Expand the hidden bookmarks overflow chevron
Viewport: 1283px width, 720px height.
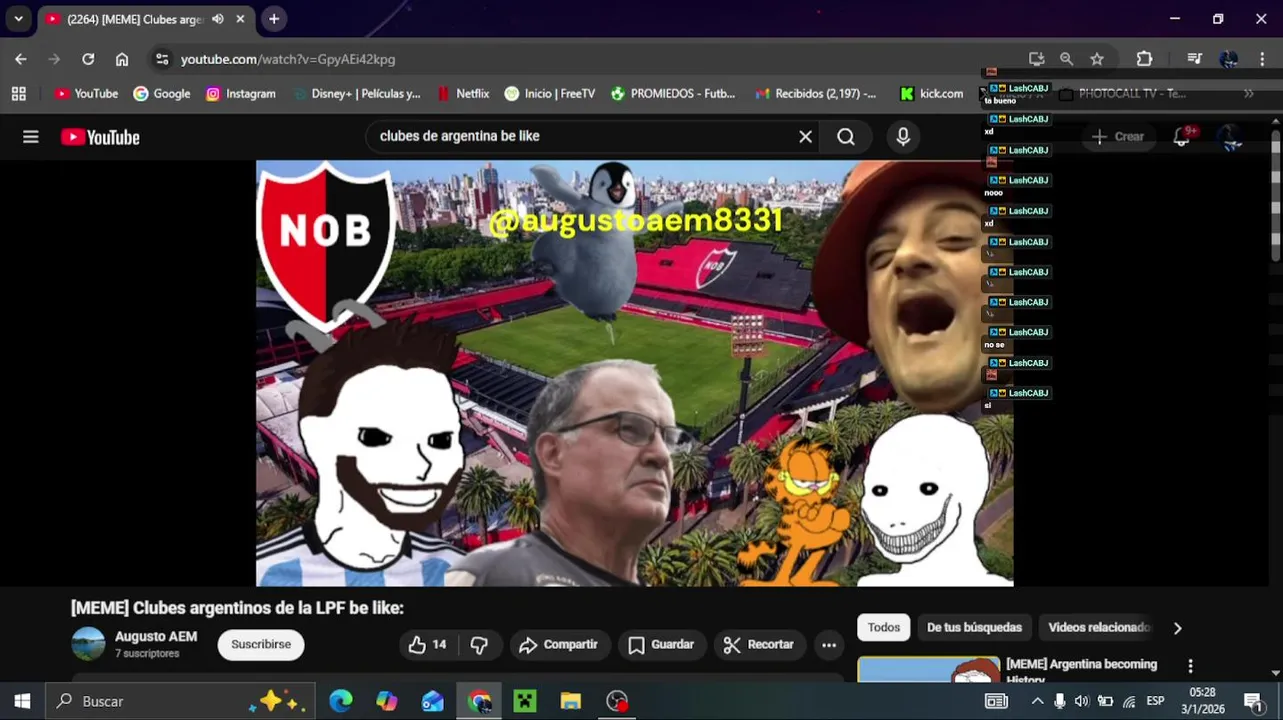point(1248,93)
